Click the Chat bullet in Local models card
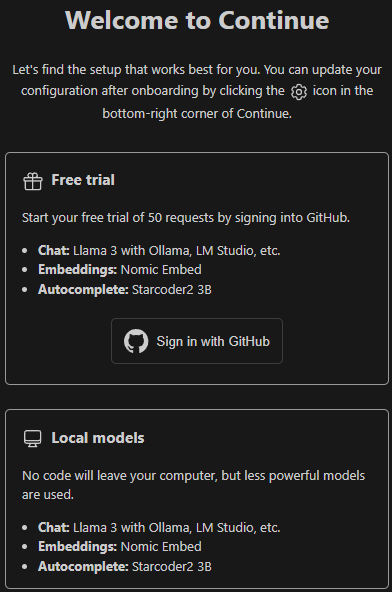The height and width of the screenshot is (592, 392). (159, 527)
